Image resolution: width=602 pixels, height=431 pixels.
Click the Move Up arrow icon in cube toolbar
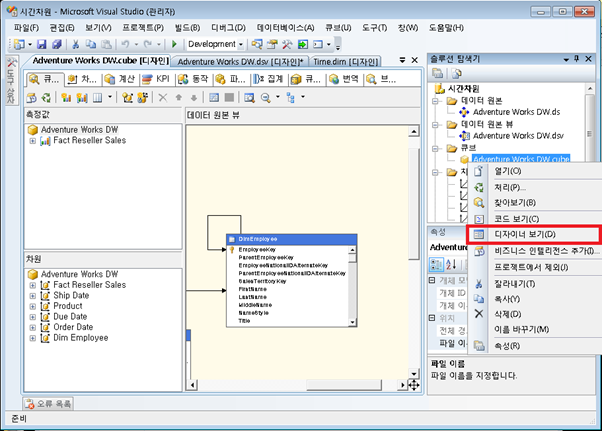[x=179, y=97]
